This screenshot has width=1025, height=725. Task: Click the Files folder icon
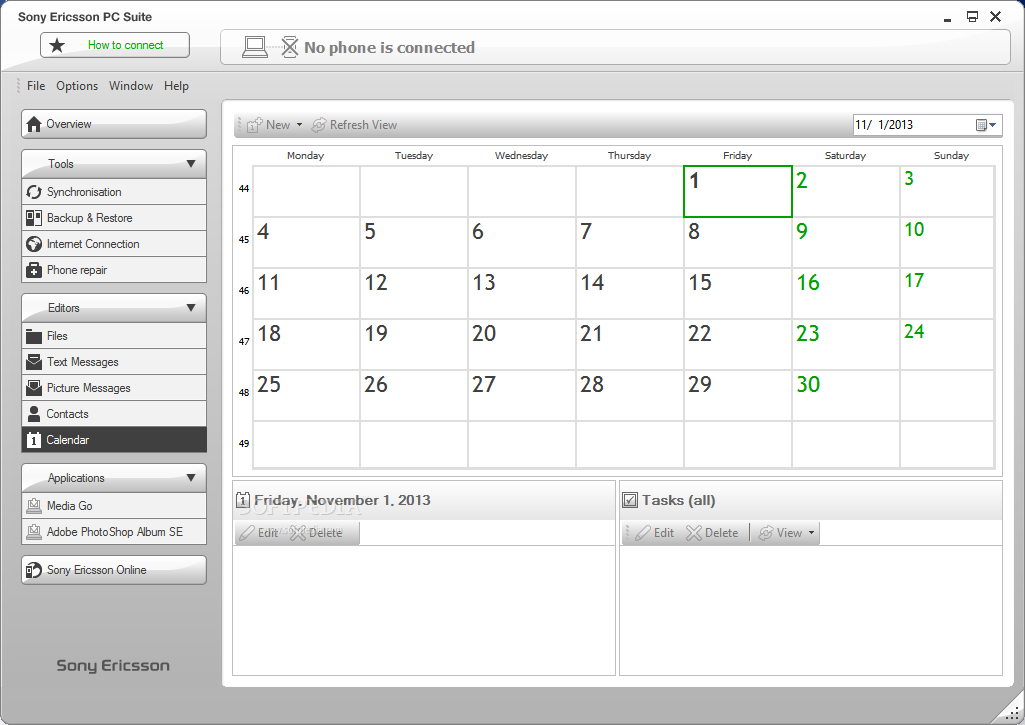(34, 336)
